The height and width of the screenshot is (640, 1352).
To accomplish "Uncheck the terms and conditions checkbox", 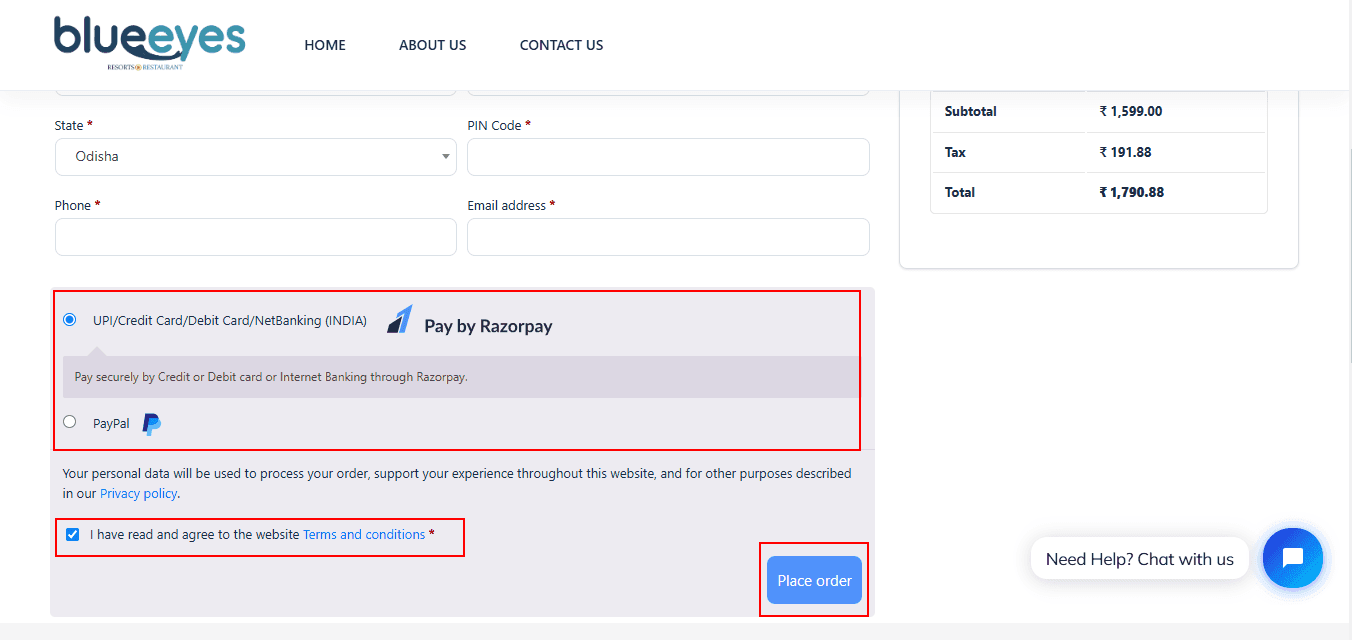I will (x=73, y=534).
